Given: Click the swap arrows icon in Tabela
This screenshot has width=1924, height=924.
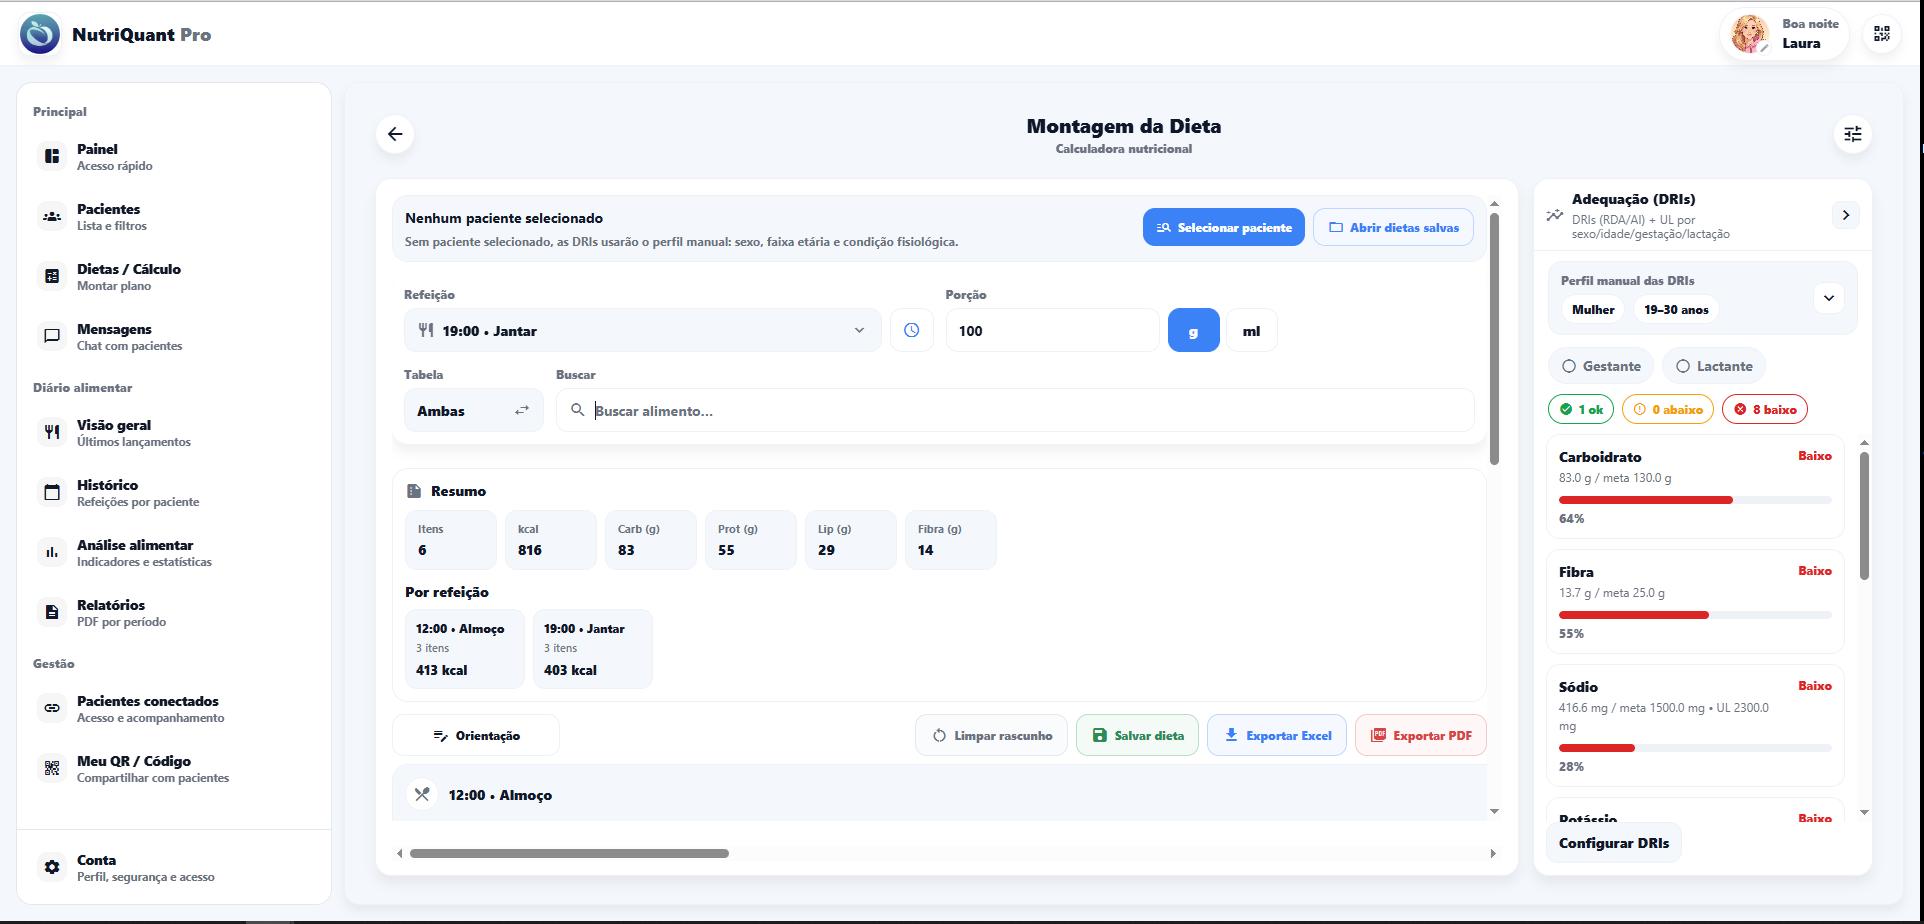Looking at the screenshot, I should click(522, 411).
